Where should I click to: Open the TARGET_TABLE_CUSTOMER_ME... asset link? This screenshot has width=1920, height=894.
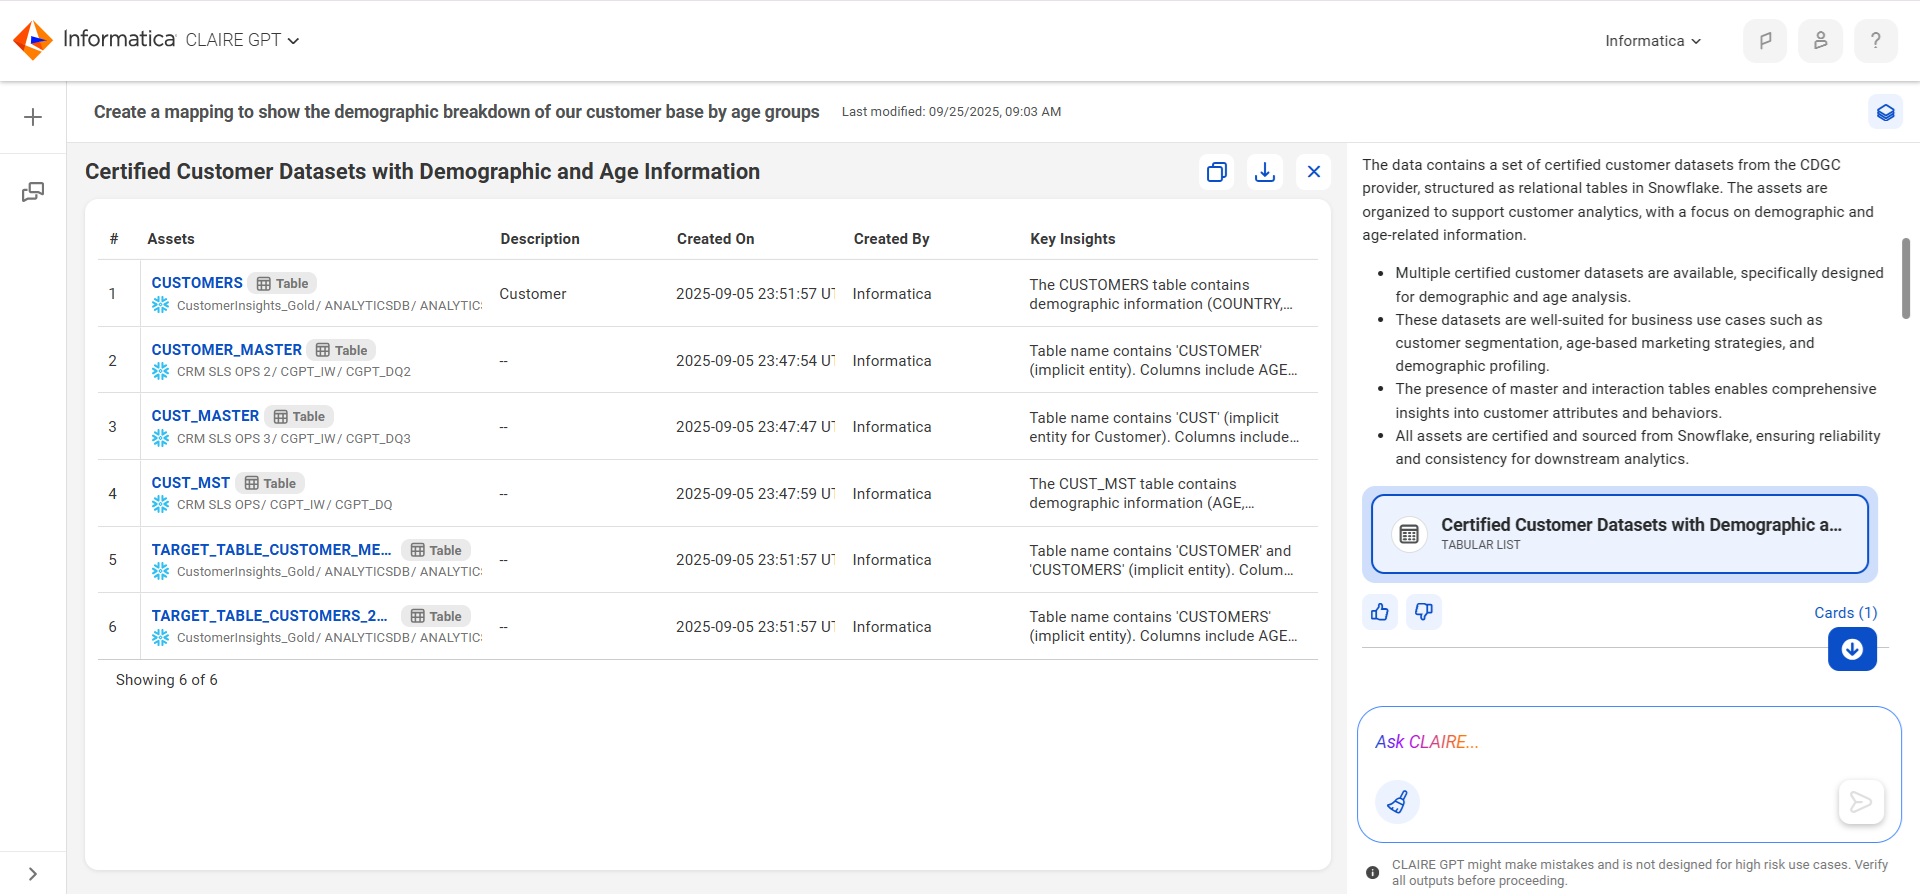point(271,550)
